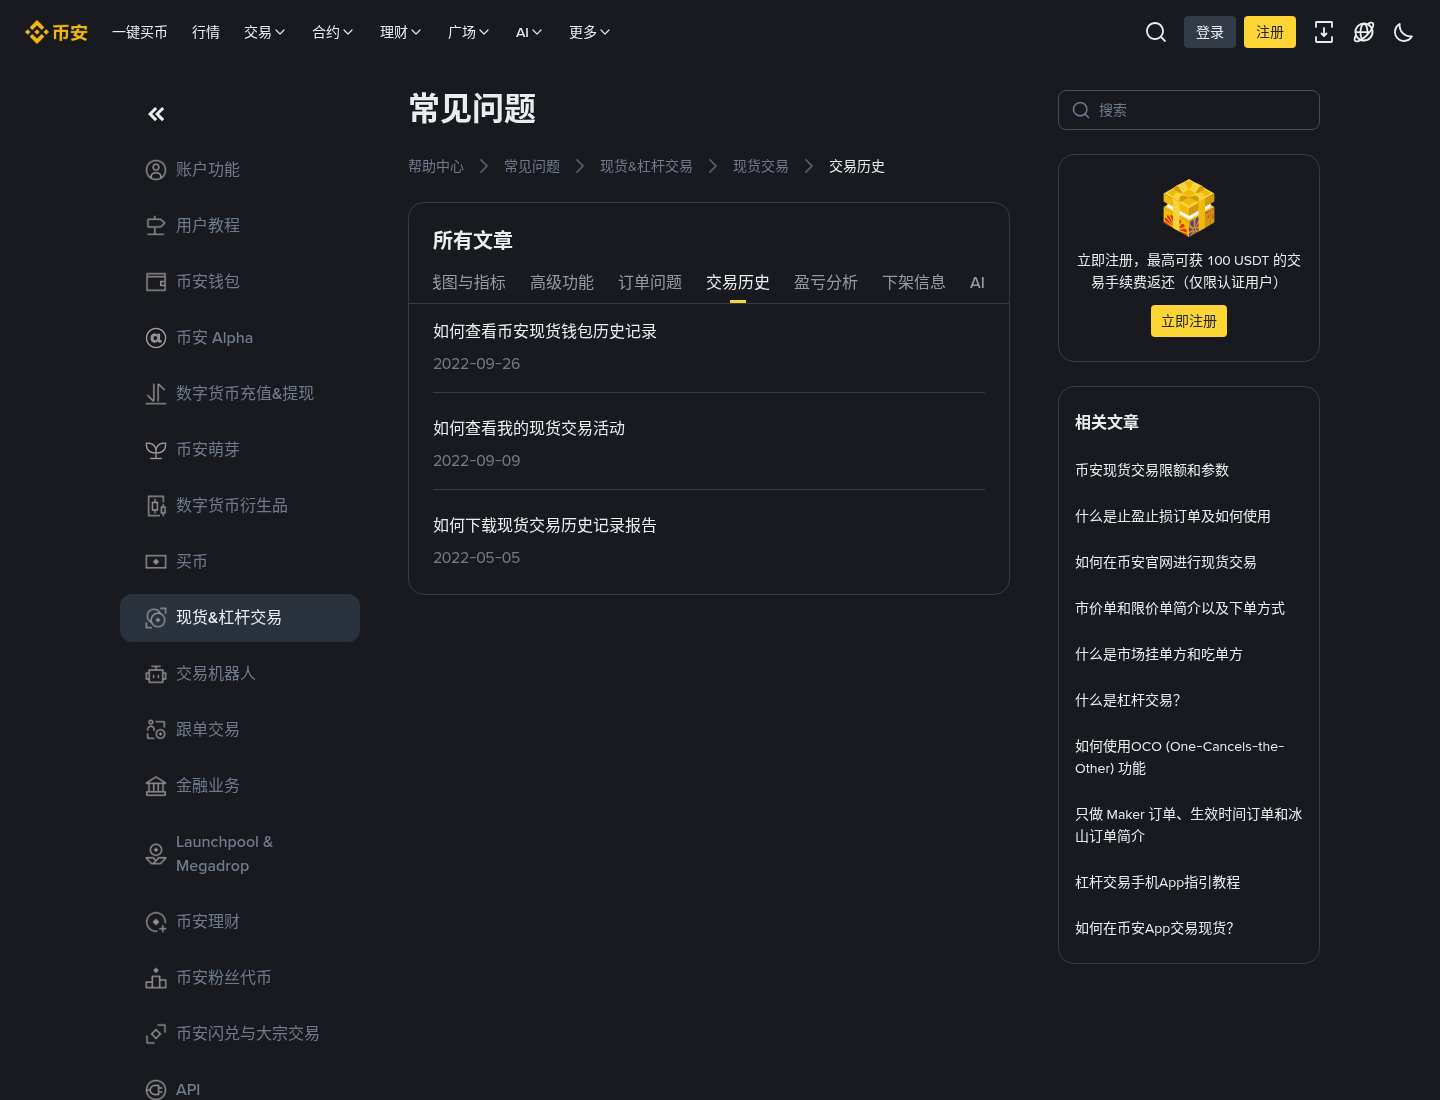Open article 如何查看币安现货钱包历史记录
Screen dimensions: 1440x1100
click(x=545, y=331)
